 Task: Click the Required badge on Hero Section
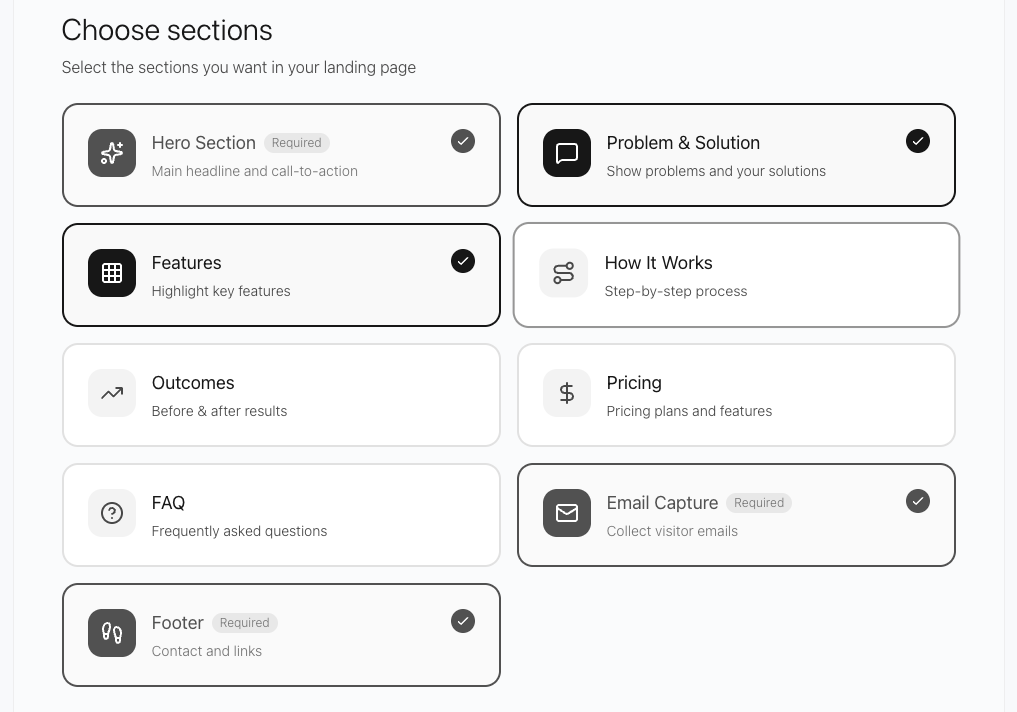(297, 142)
